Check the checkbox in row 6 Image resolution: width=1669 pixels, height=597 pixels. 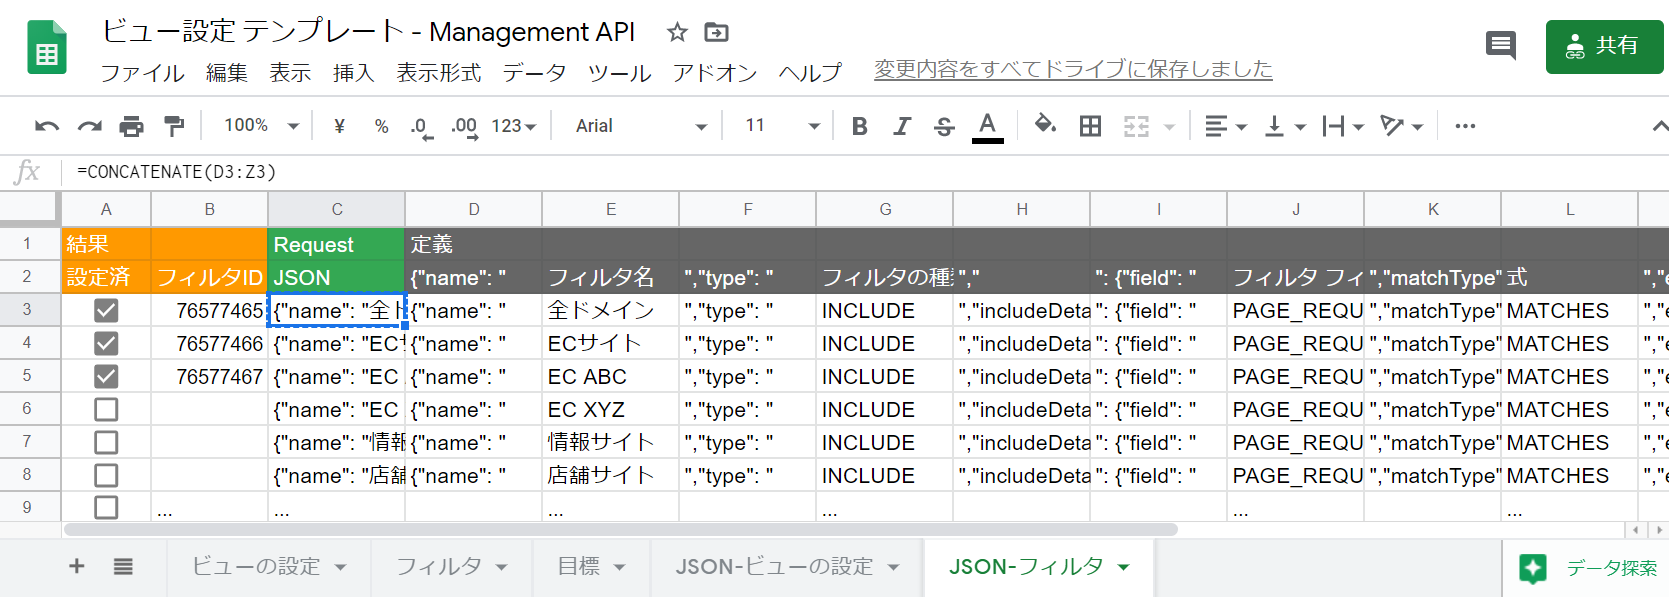(105, 409)
